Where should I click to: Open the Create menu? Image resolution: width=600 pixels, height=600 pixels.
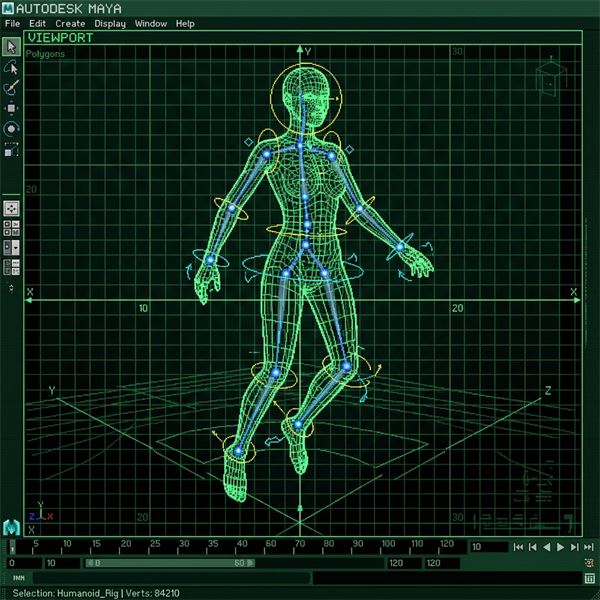coord(70,23)
